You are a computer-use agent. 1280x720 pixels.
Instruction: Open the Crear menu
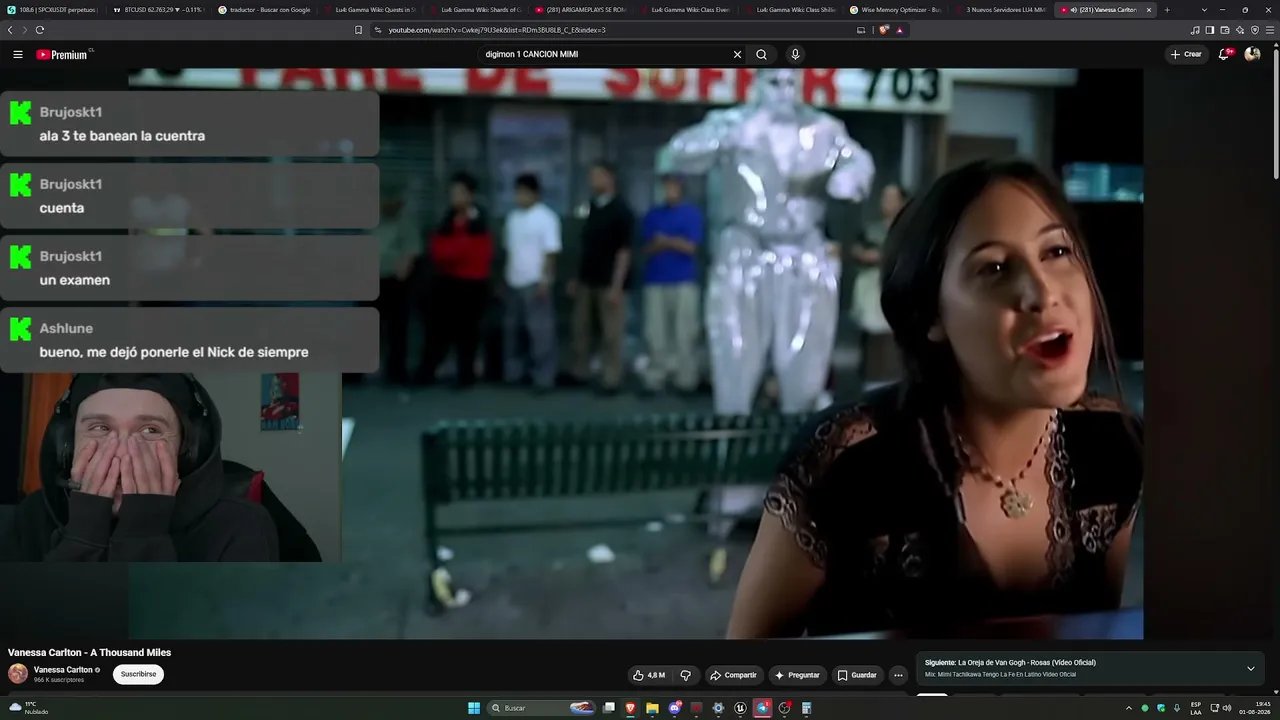1186,54
